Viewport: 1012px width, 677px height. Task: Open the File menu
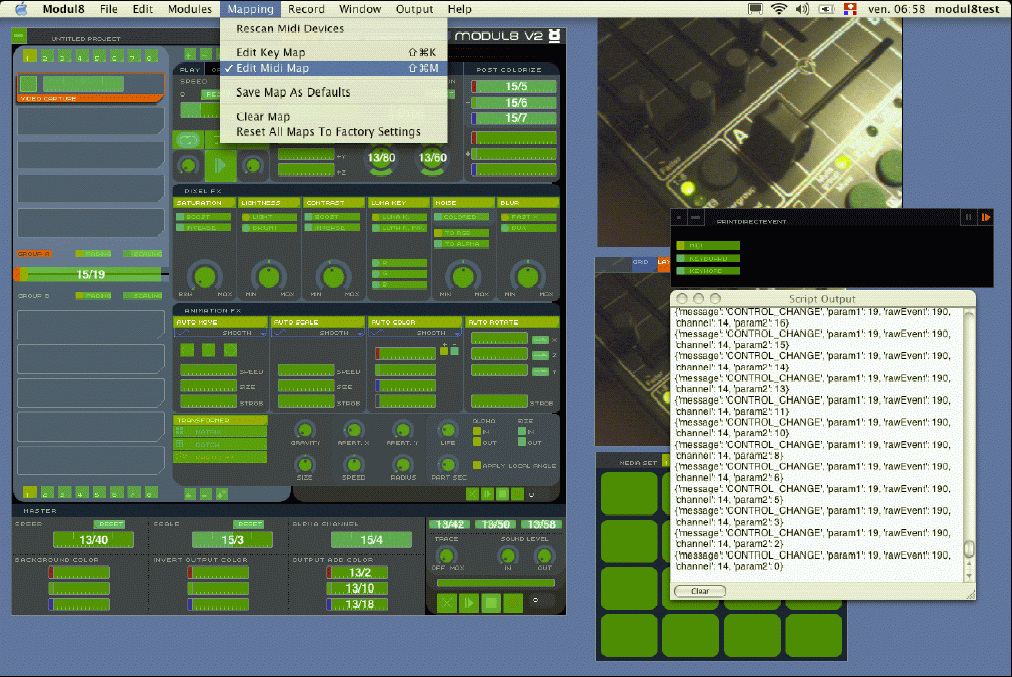click(x=109, y=9)
